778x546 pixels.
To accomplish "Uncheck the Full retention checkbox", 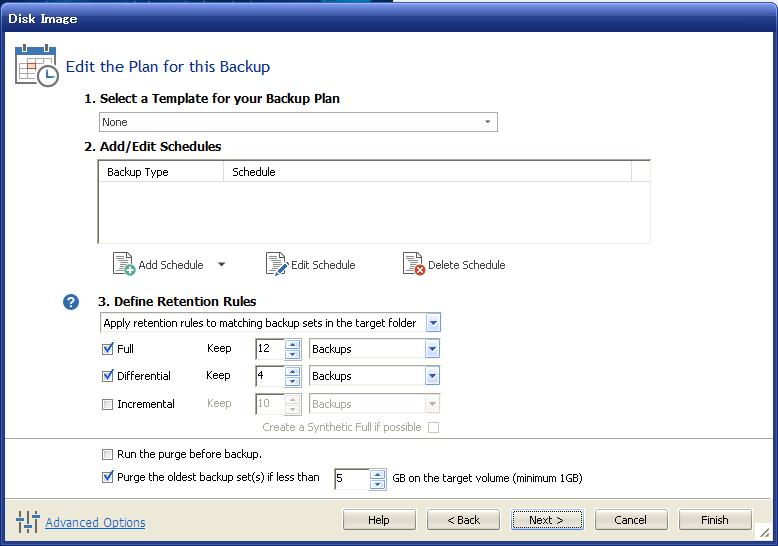I will (108, 349).
